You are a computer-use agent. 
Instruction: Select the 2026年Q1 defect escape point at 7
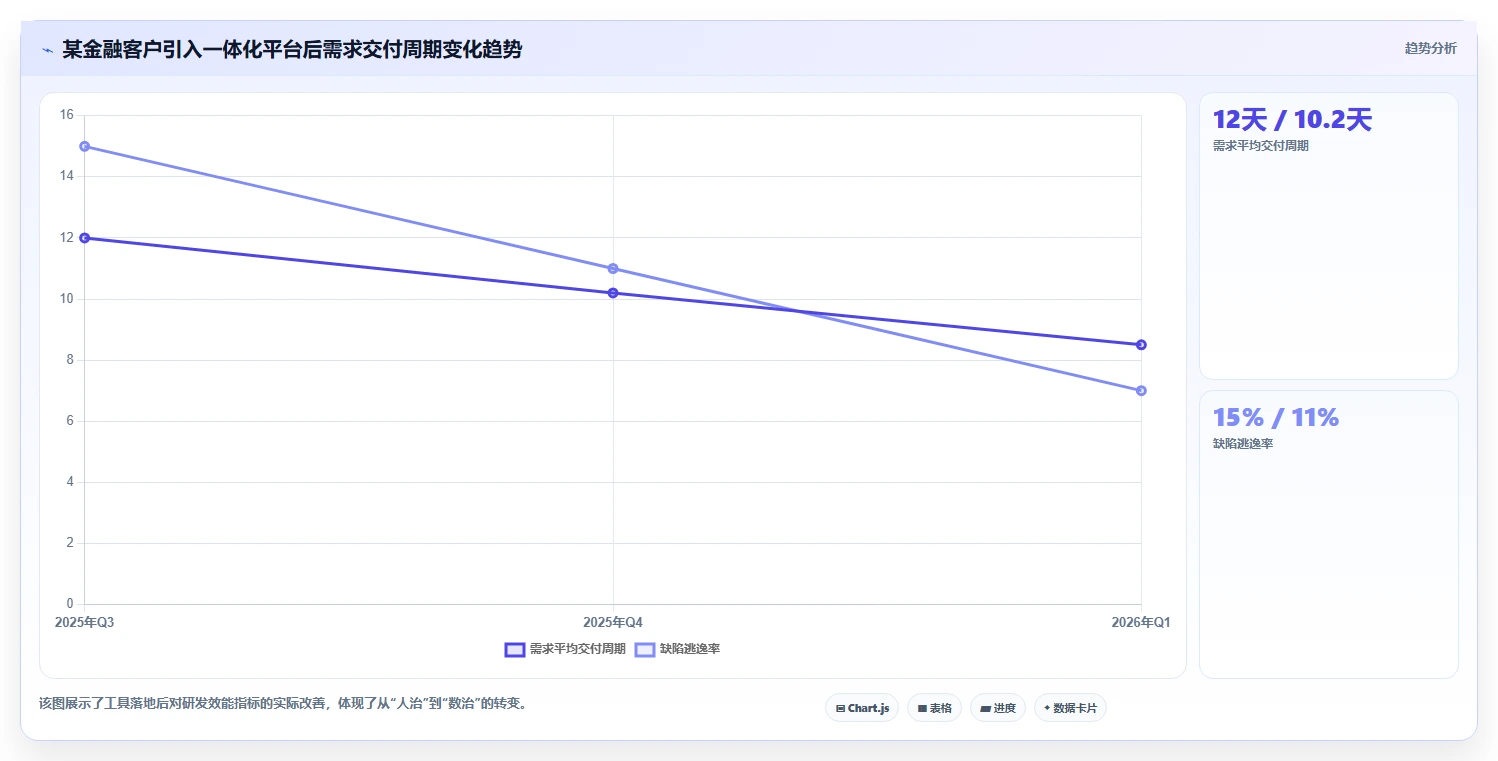(1141, 391)
